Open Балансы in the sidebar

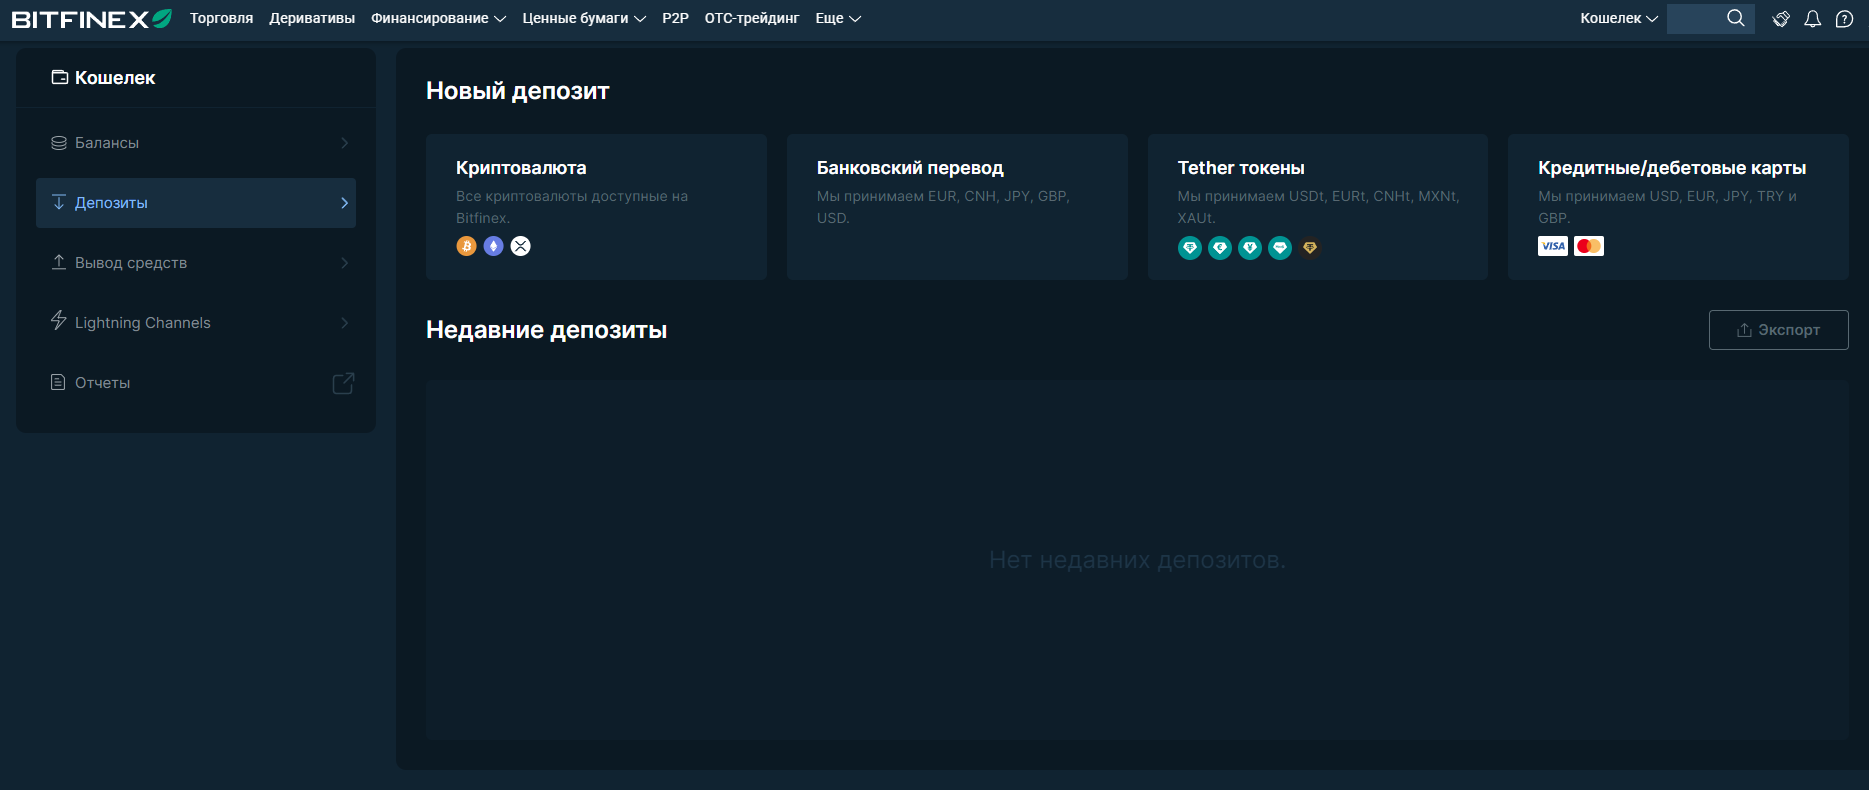click(196, 143)
